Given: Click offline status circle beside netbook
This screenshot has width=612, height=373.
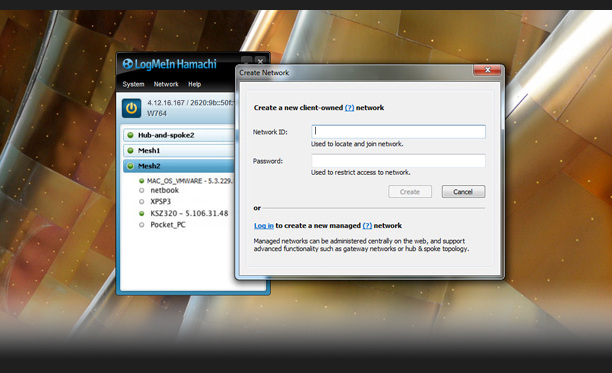Looking at the screenshot, I should pyautogui.click(x=142, y=190).
